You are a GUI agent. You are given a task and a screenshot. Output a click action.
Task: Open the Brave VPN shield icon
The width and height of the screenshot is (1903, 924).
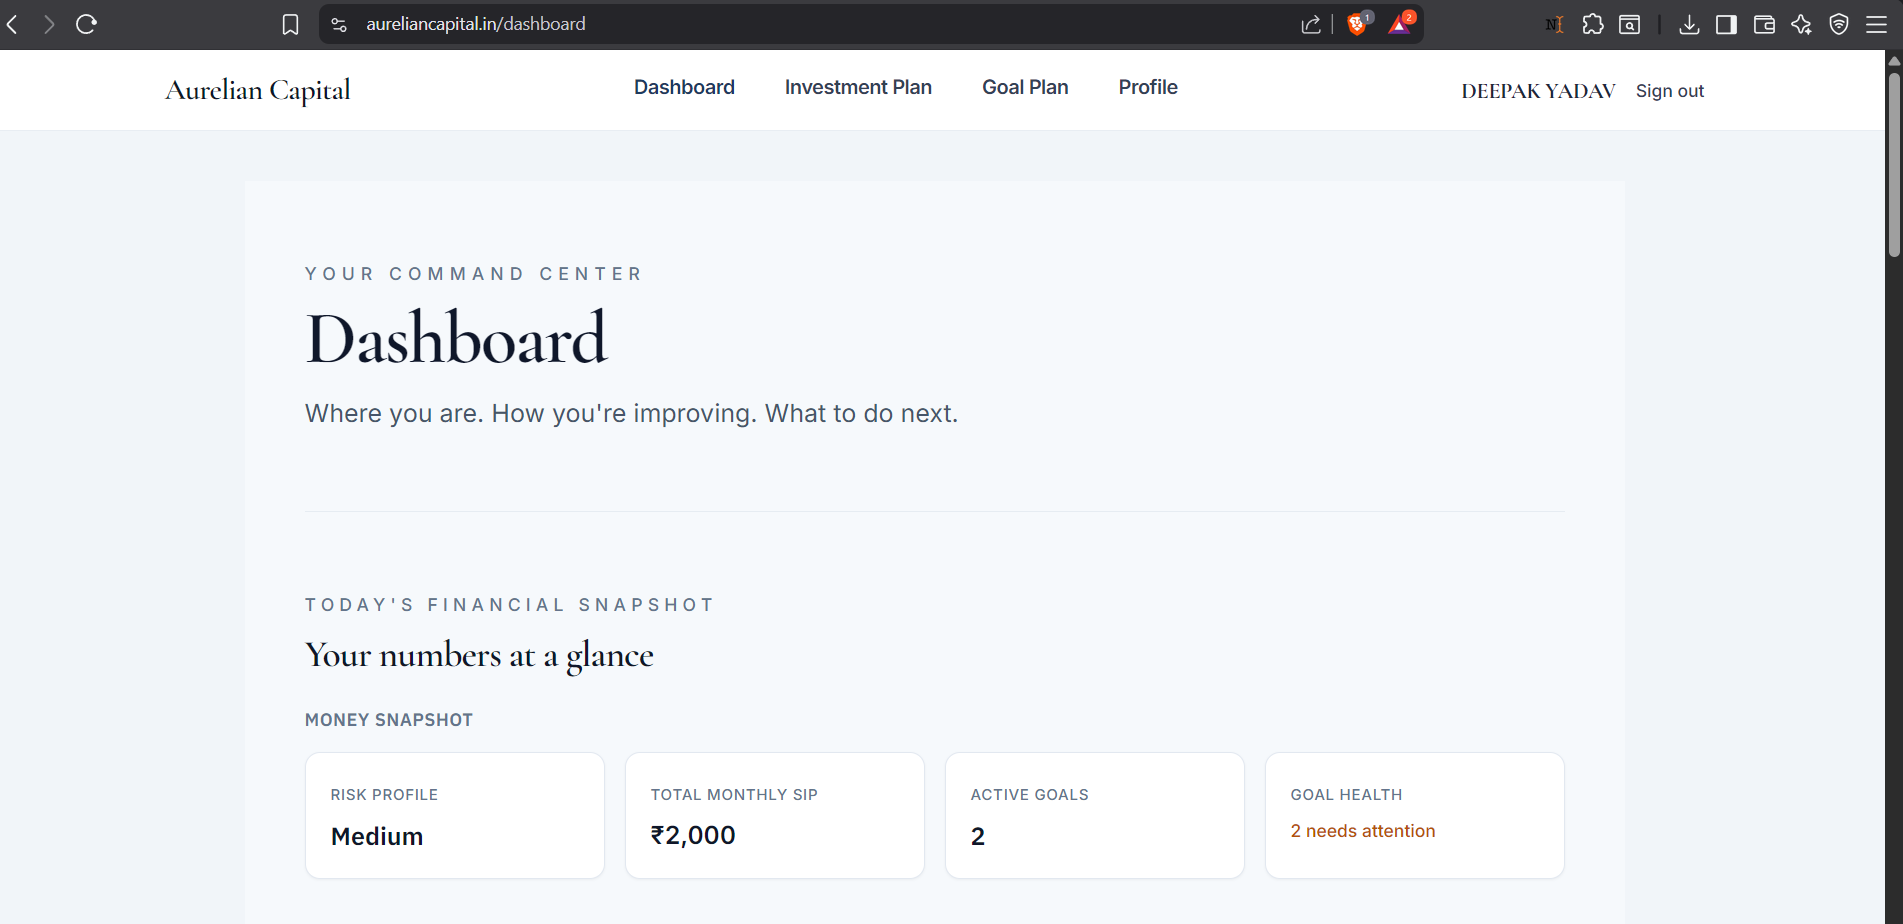(1839, 24)
